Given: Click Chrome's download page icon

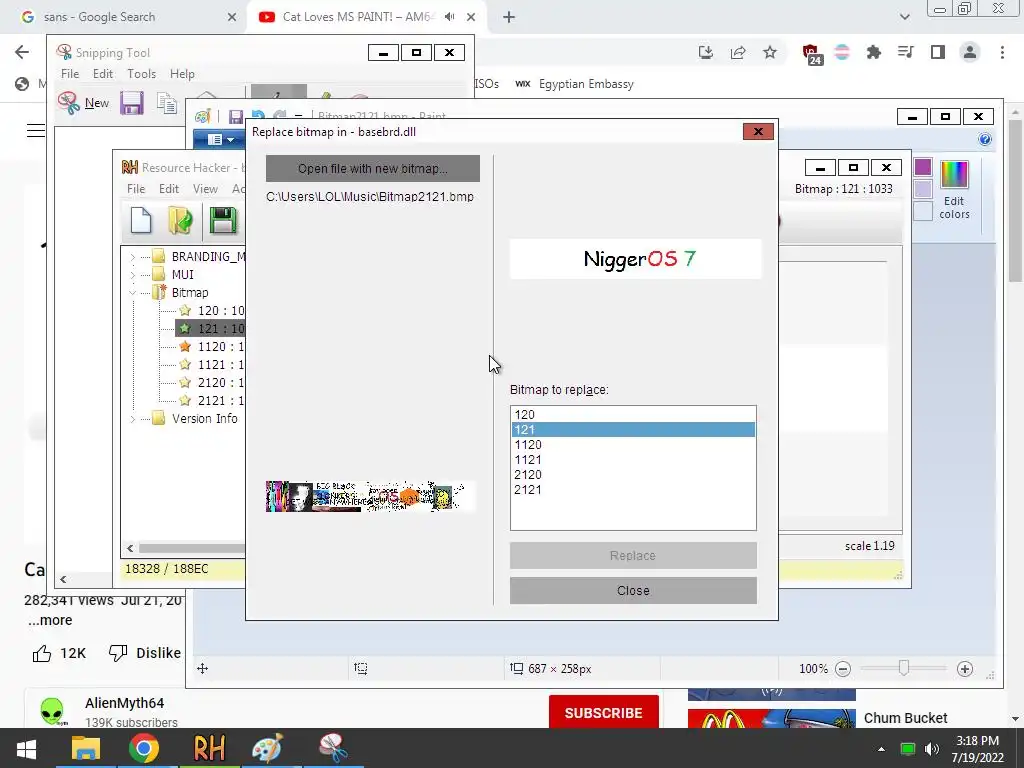Looking at the screenshot, I should [x=705, y=52].
